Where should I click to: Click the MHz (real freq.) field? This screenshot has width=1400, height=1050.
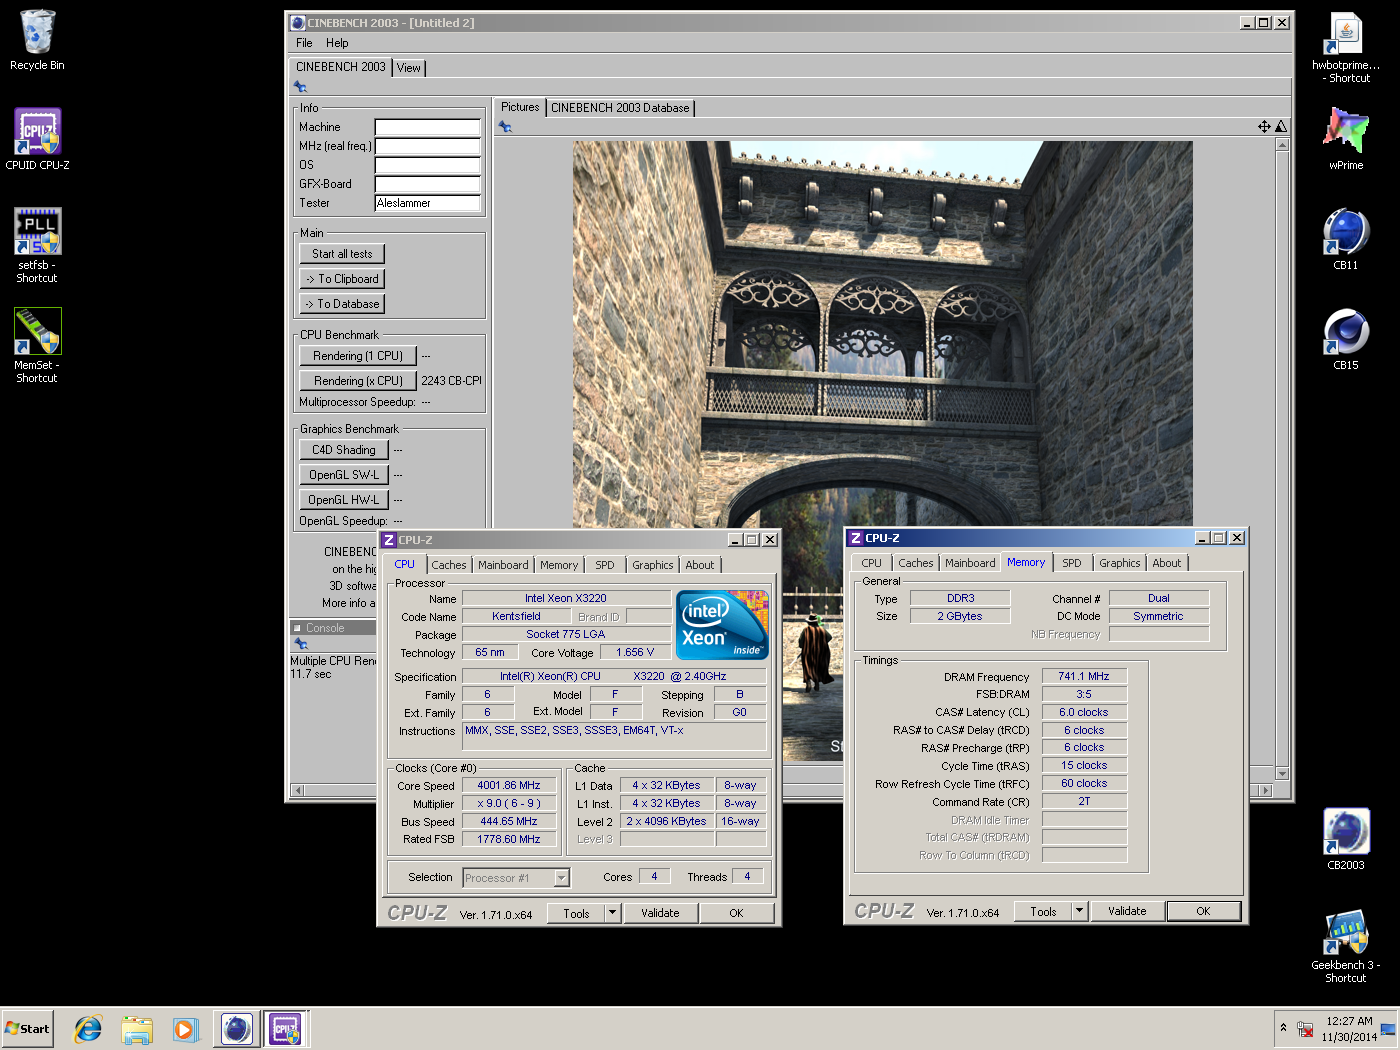(427, 146)
